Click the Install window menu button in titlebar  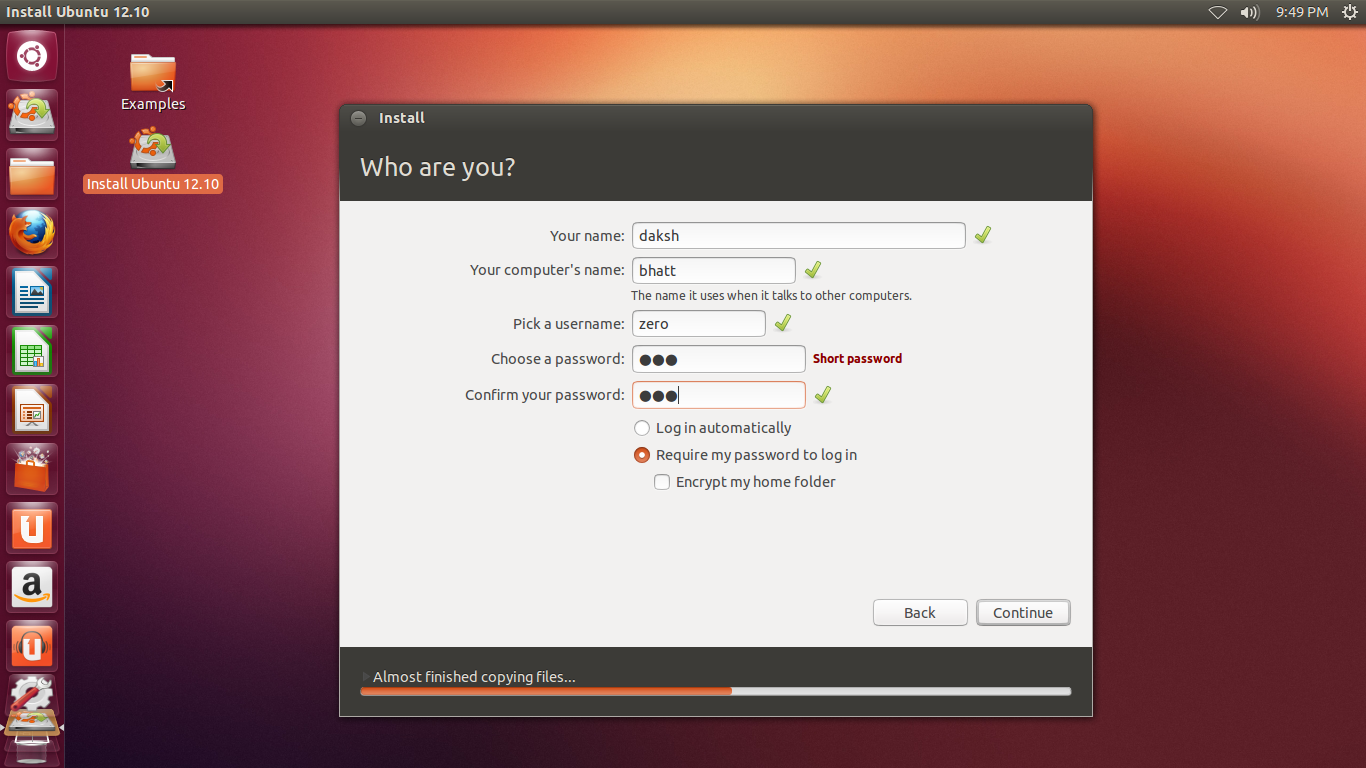(x=358, y=118)
